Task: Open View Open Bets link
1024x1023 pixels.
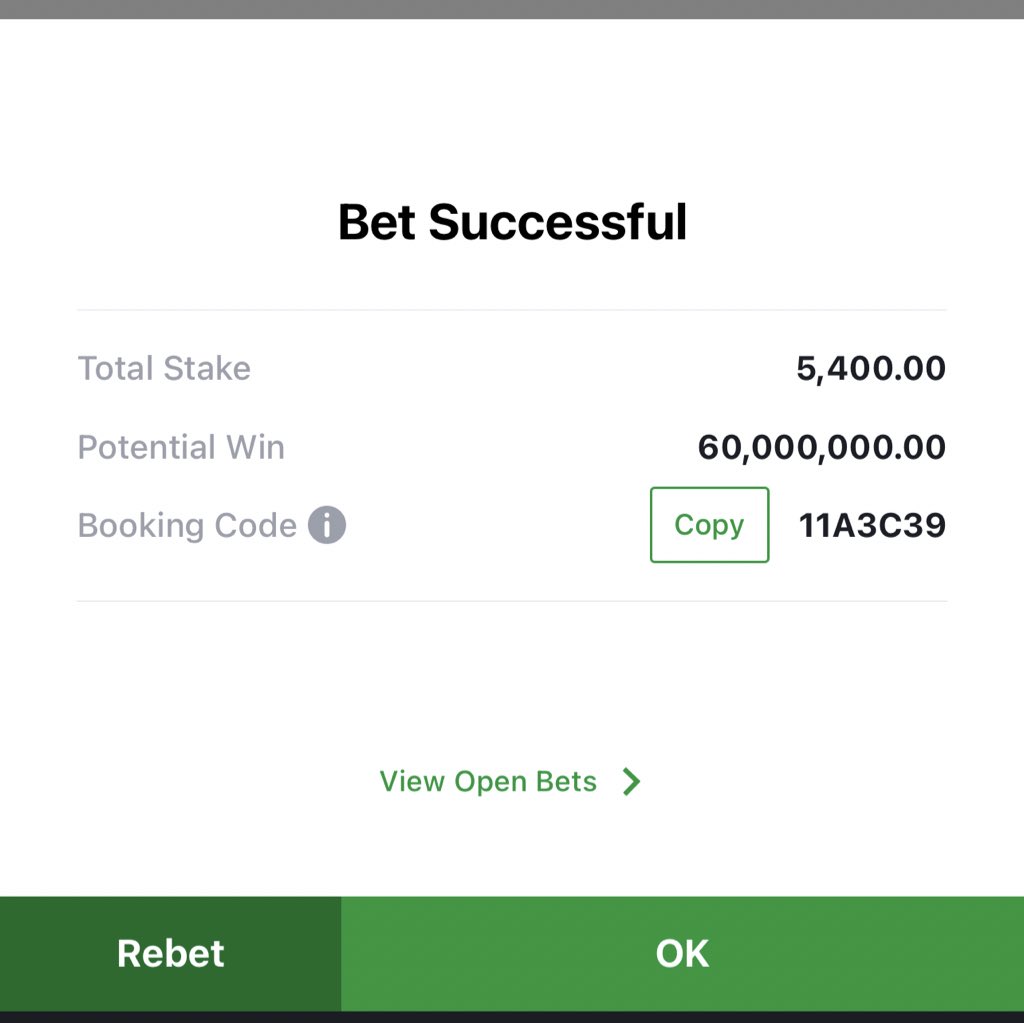Action: tap(488, 781)
